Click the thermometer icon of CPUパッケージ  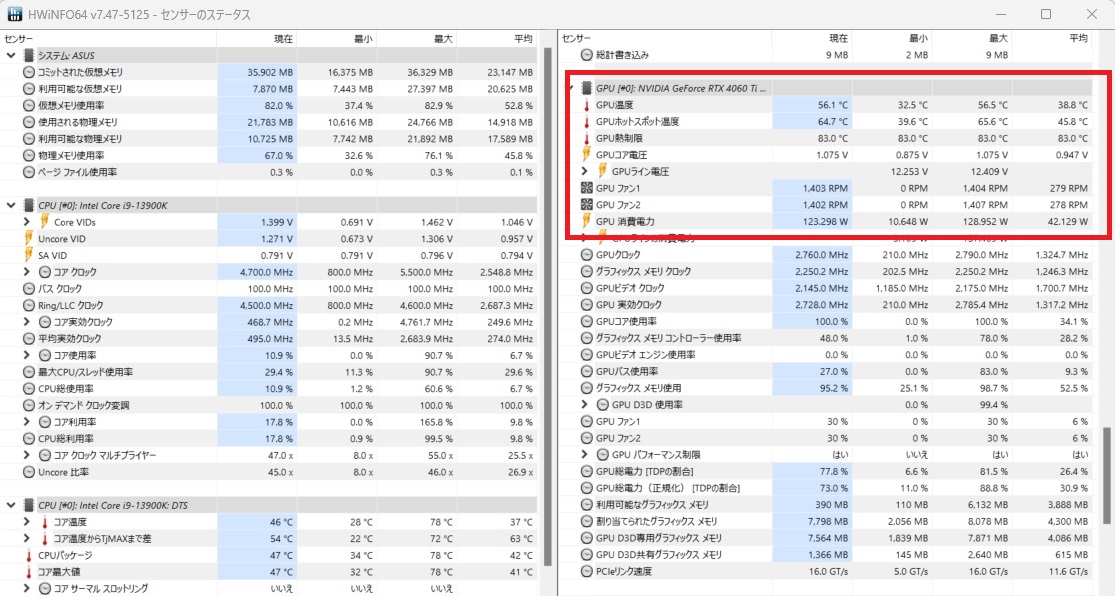pos(28,555)
